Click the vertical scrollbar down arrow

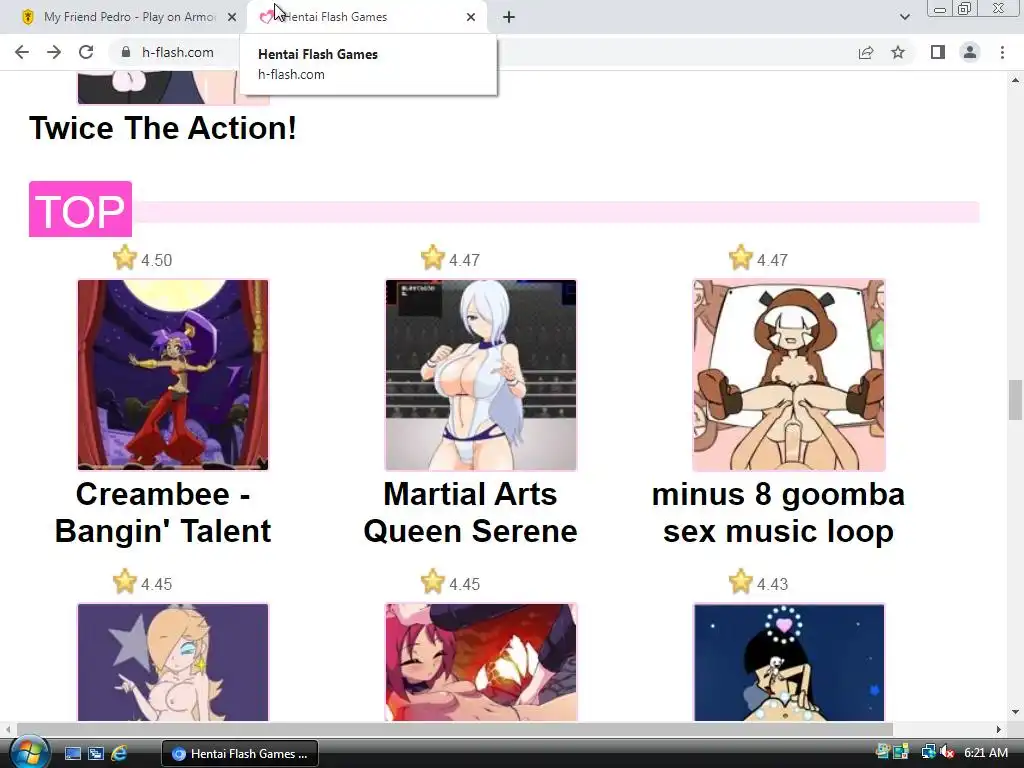[1015, 712]
